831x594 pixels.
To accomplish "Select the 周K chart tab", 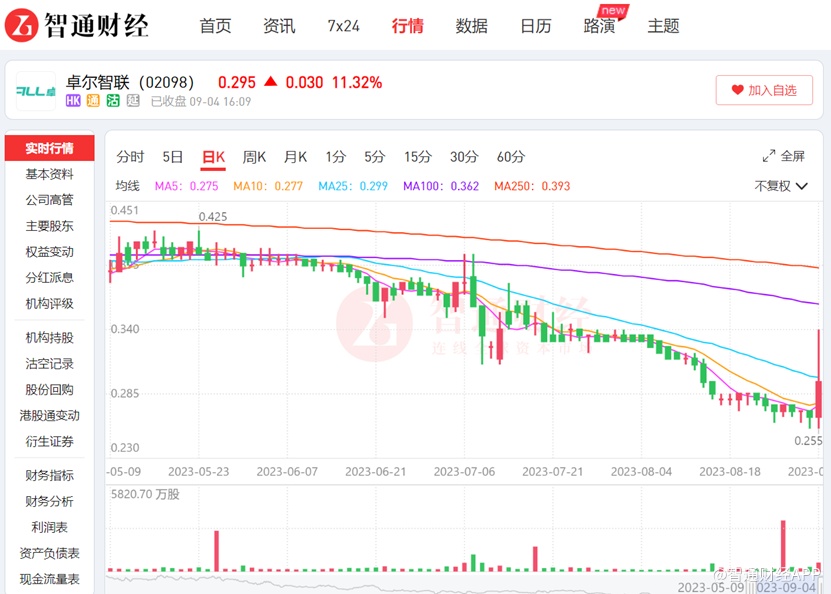I will [254, 157].
